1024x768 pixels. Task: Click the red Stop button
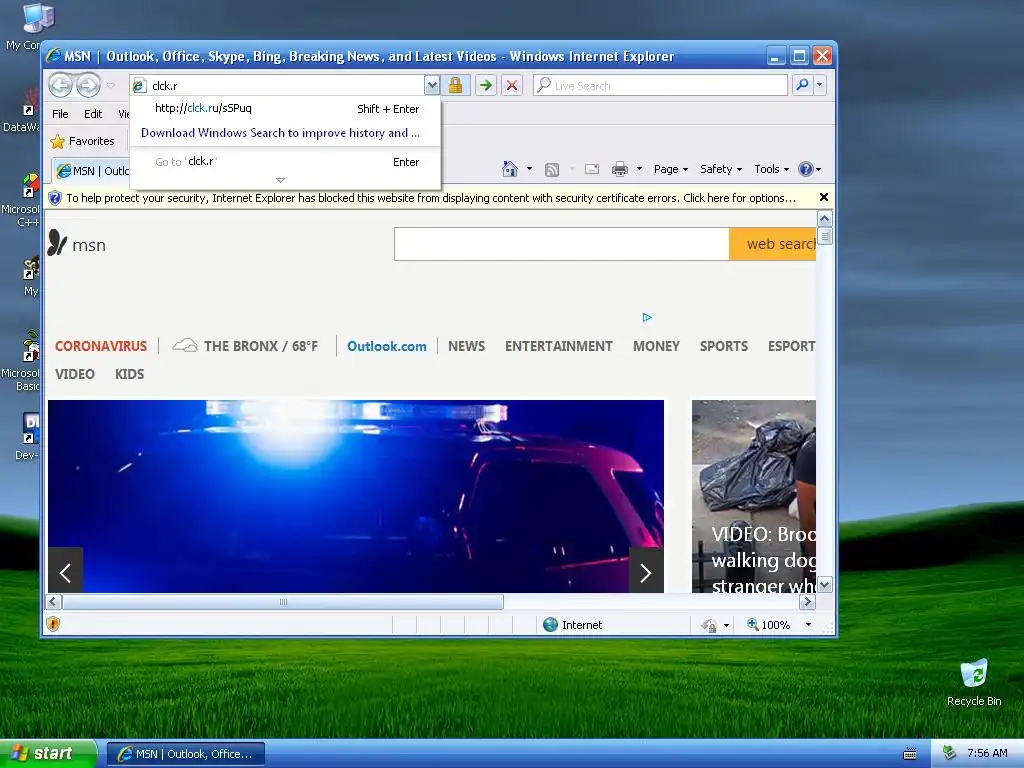tap(512, 86)
